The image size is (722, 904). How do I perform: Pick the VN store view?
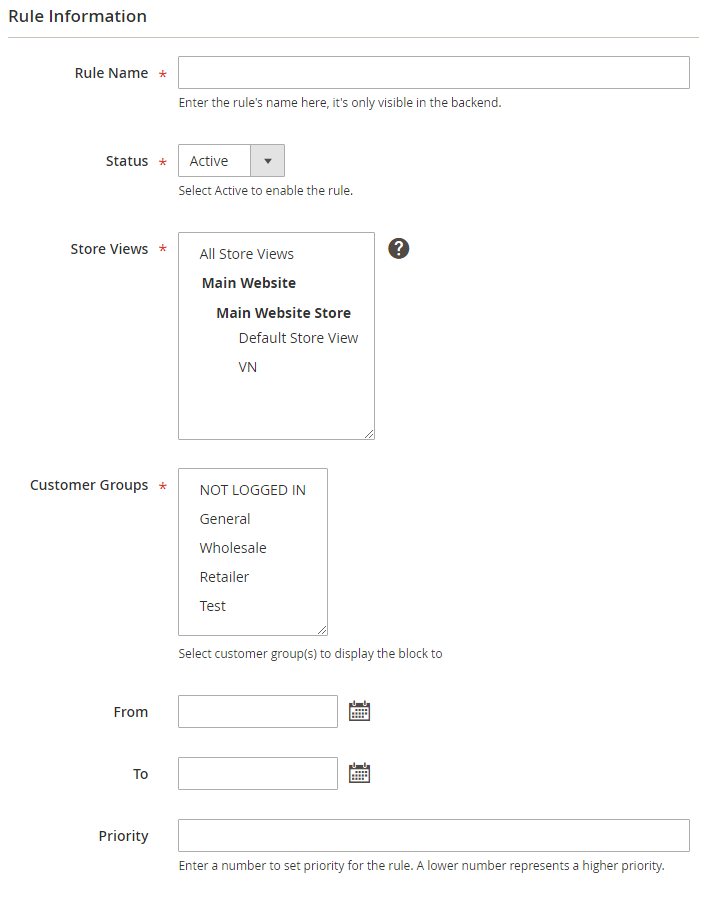pyautogui.click(x=248, y=367)
